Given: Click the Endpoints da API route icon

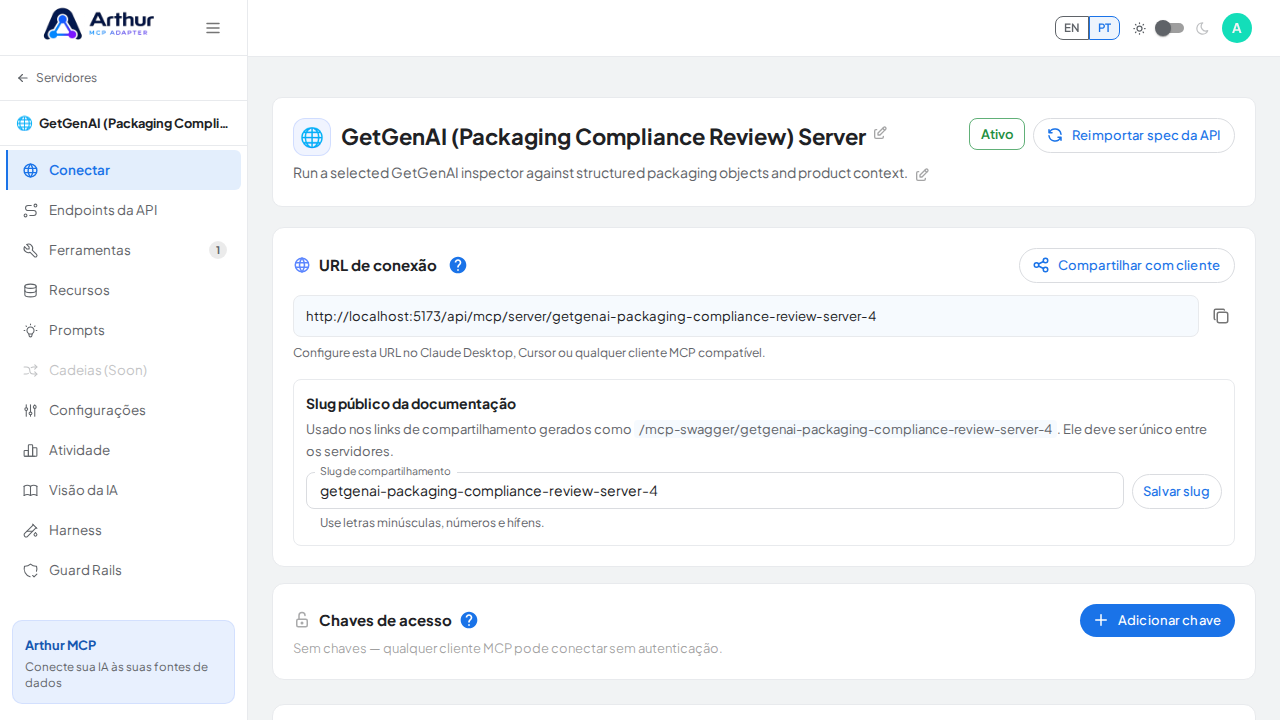Looking at the screenshot, I should point(31,210).
